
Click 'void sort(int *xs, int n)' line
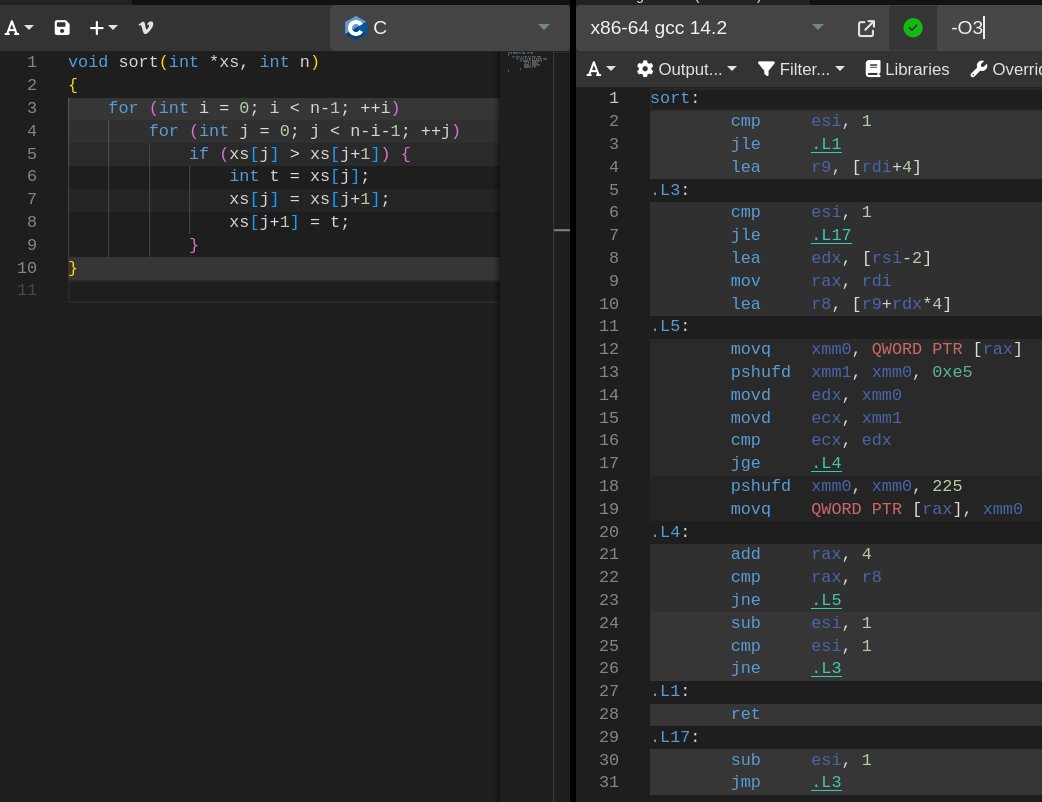point(193,62)
